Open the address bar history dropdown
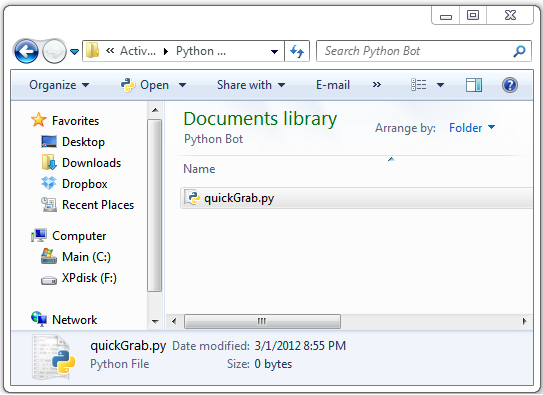Image resolution: width=543 pixels, height=395 pixels. pos(274,52)
